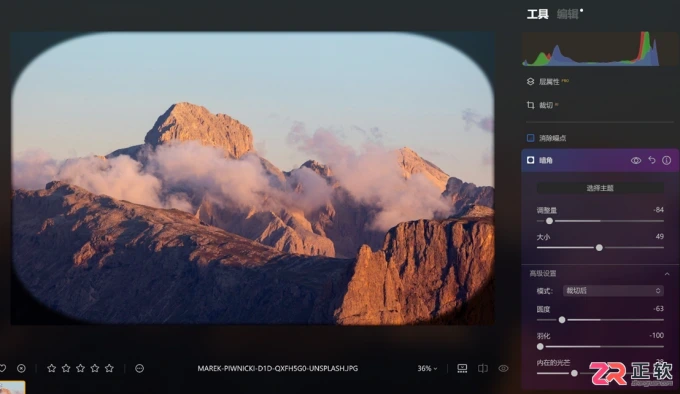Open the 层属性 layer properties tool
This screenshot has width=680, height=394.
point(549,82)
